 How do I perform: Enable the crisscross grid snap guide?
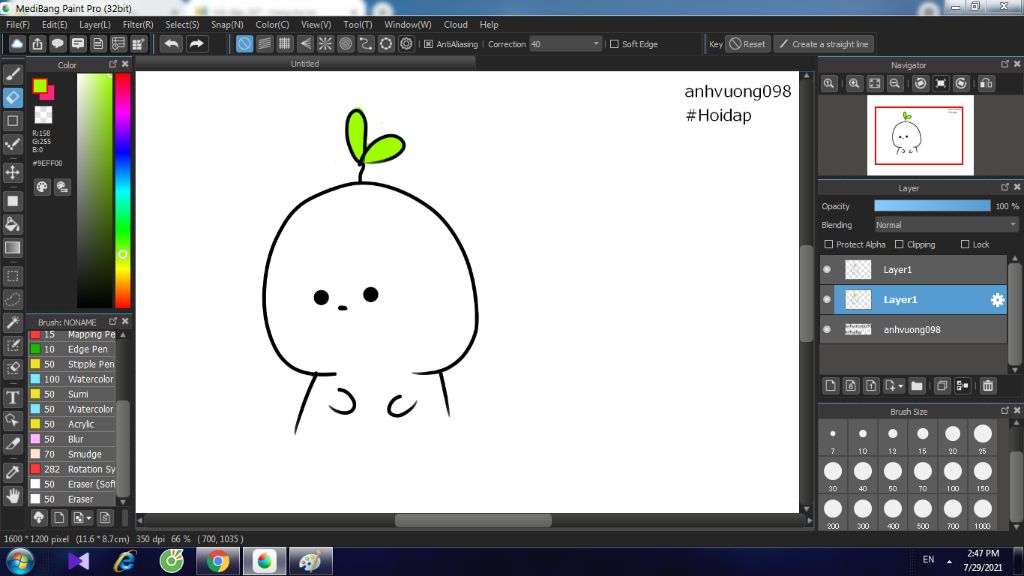pos(285,44)
